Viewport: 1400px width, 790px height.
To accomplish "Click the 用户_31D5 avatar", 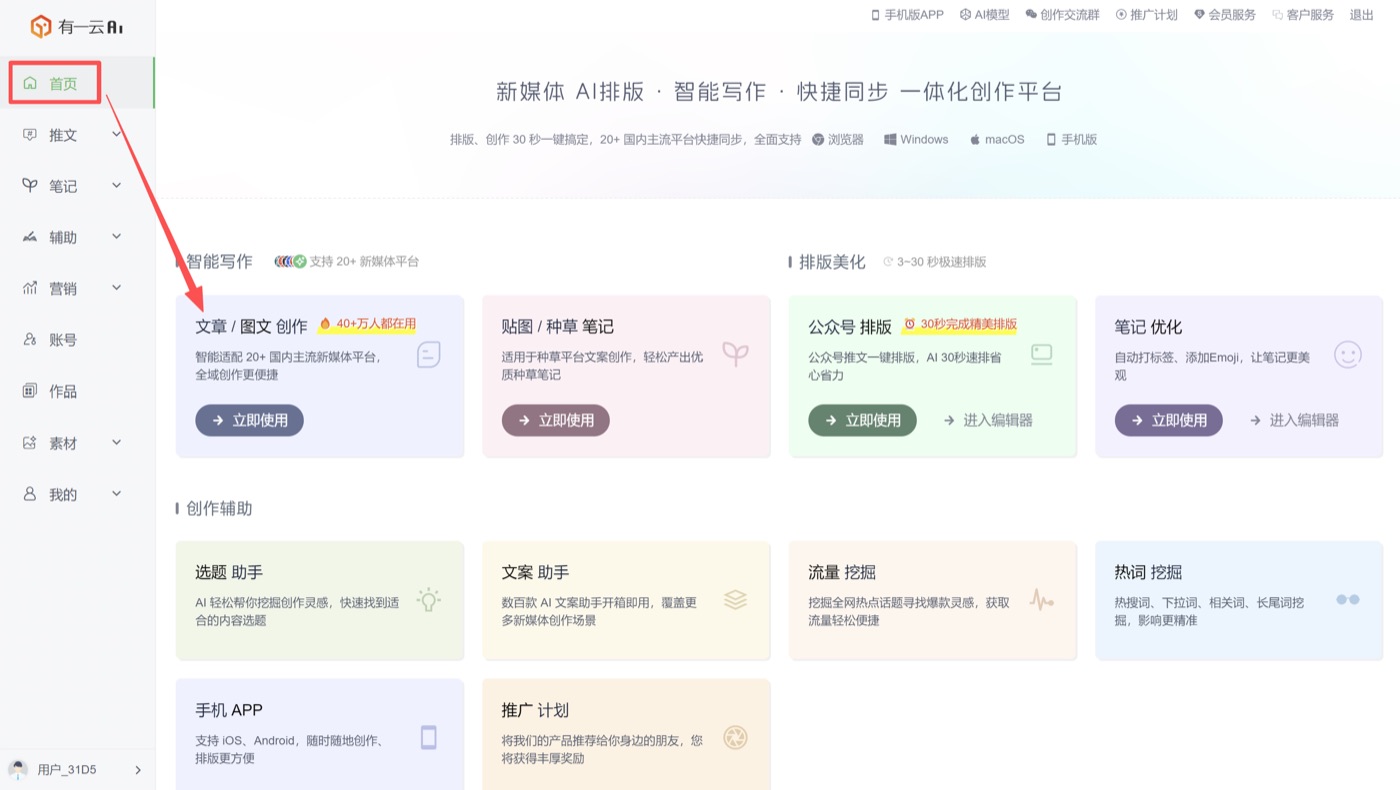I will point(18,770).
